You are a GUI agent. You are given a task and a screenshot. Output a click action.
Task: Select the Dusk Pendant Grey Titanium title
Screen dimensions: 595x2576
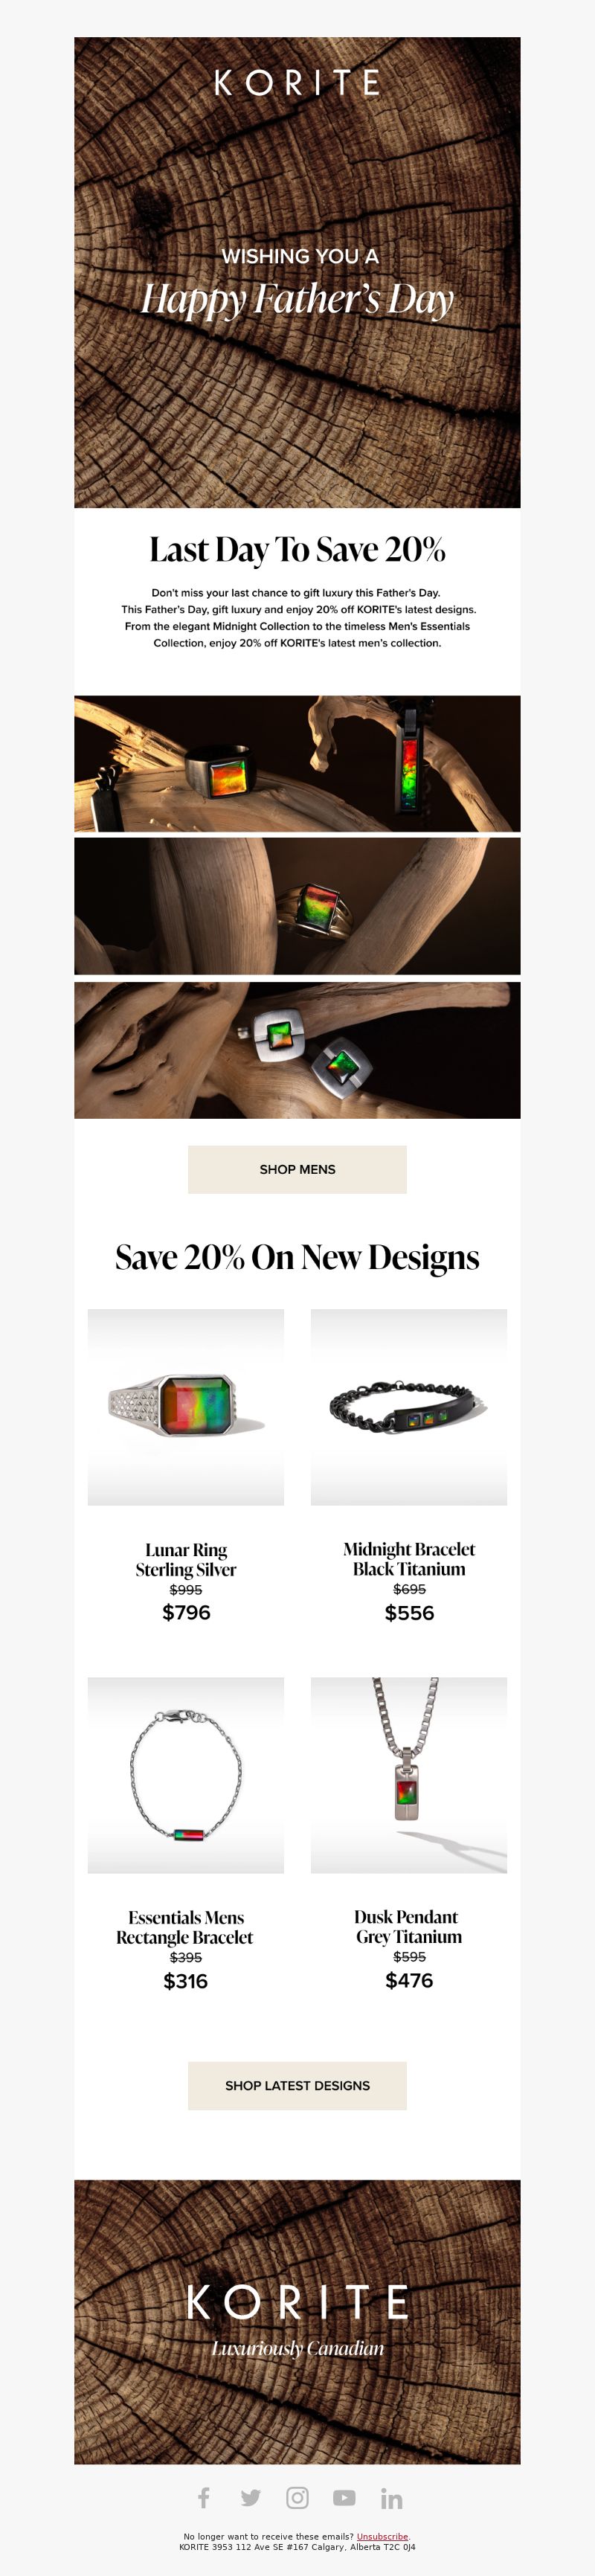[x=408, y=1926]
